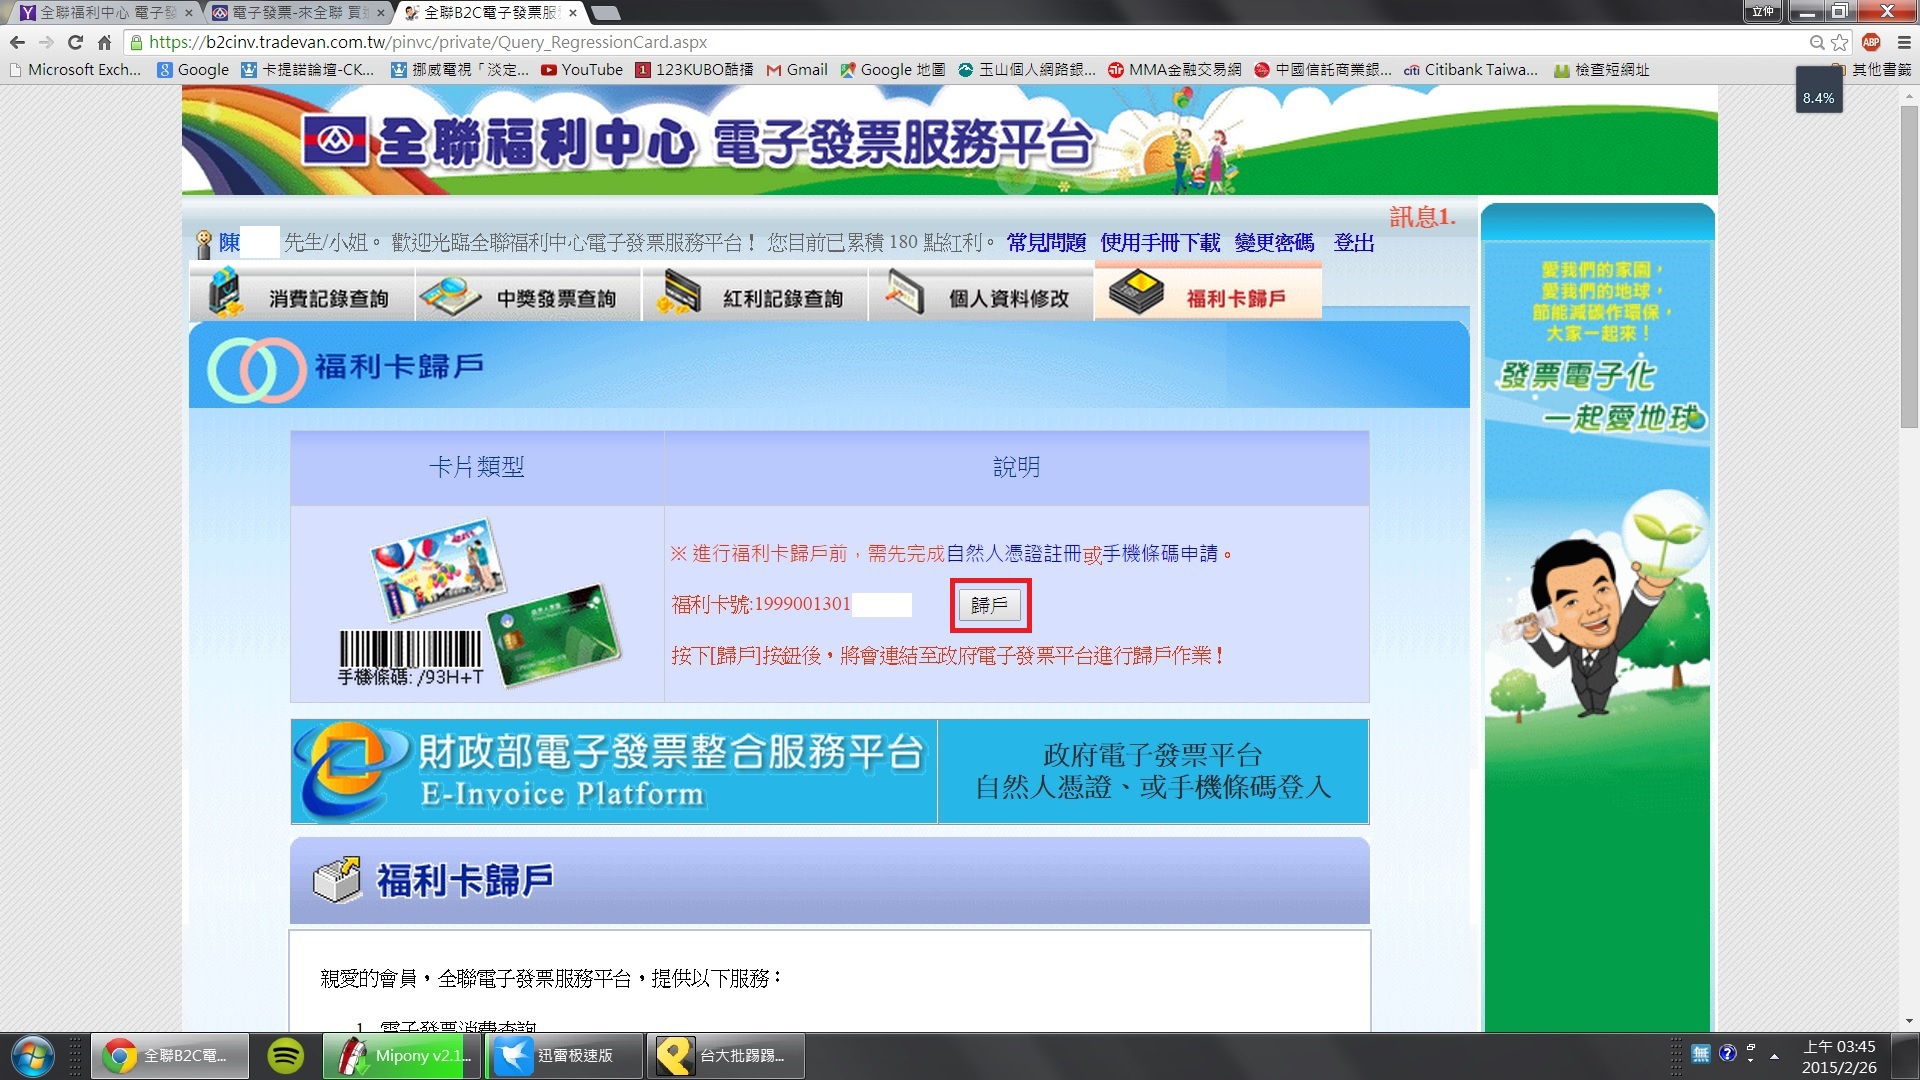The image size is (1920, 1080).
Task: Open 紅利記錄查詢 tab
Action: 755,296
